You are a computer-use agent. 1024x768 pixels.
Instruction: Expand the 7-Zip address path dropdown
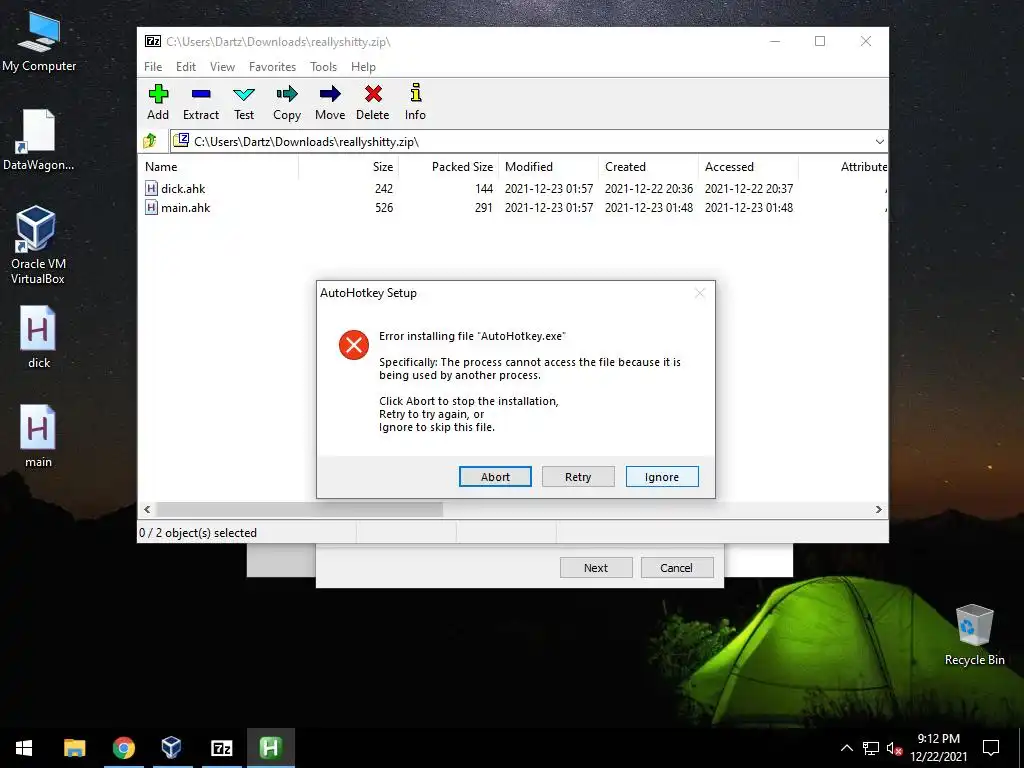[x=879, y=142]
